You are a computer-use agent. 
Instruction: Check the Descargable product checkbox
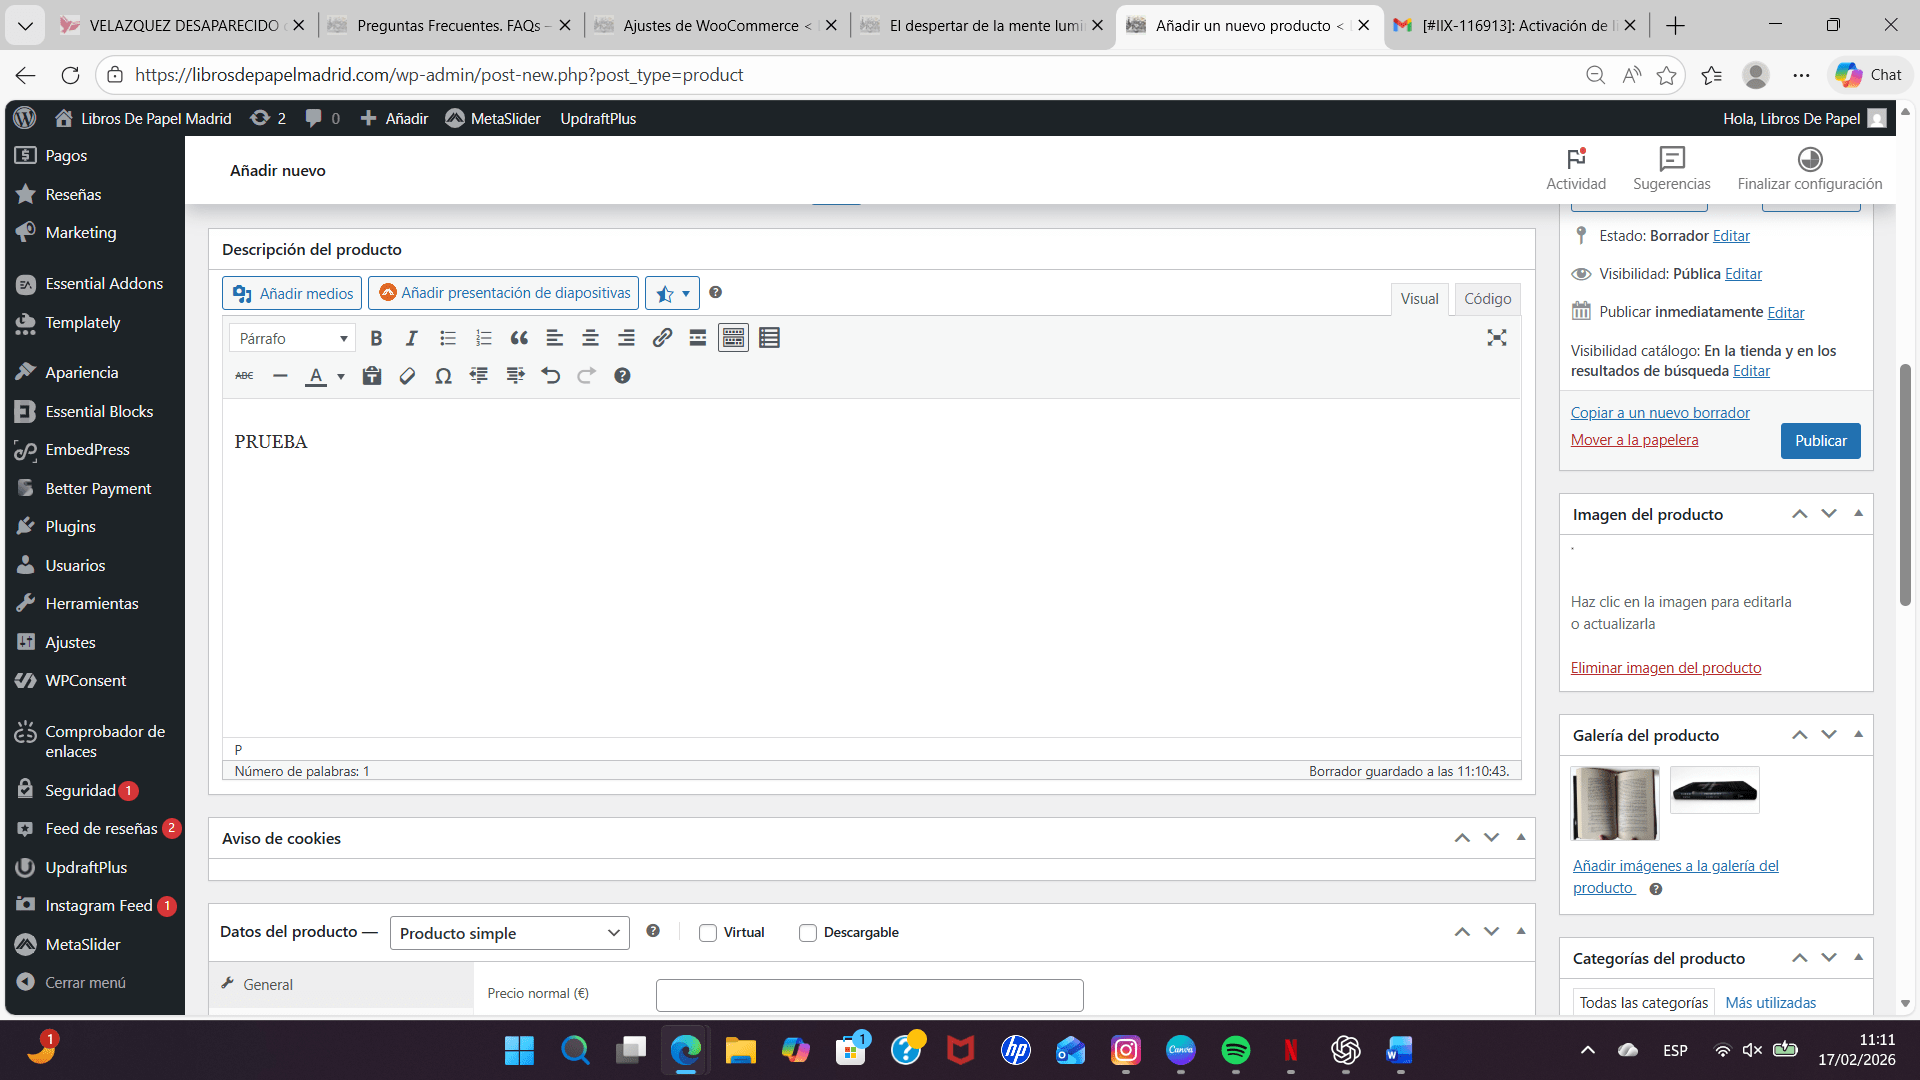tap(808, 933)
